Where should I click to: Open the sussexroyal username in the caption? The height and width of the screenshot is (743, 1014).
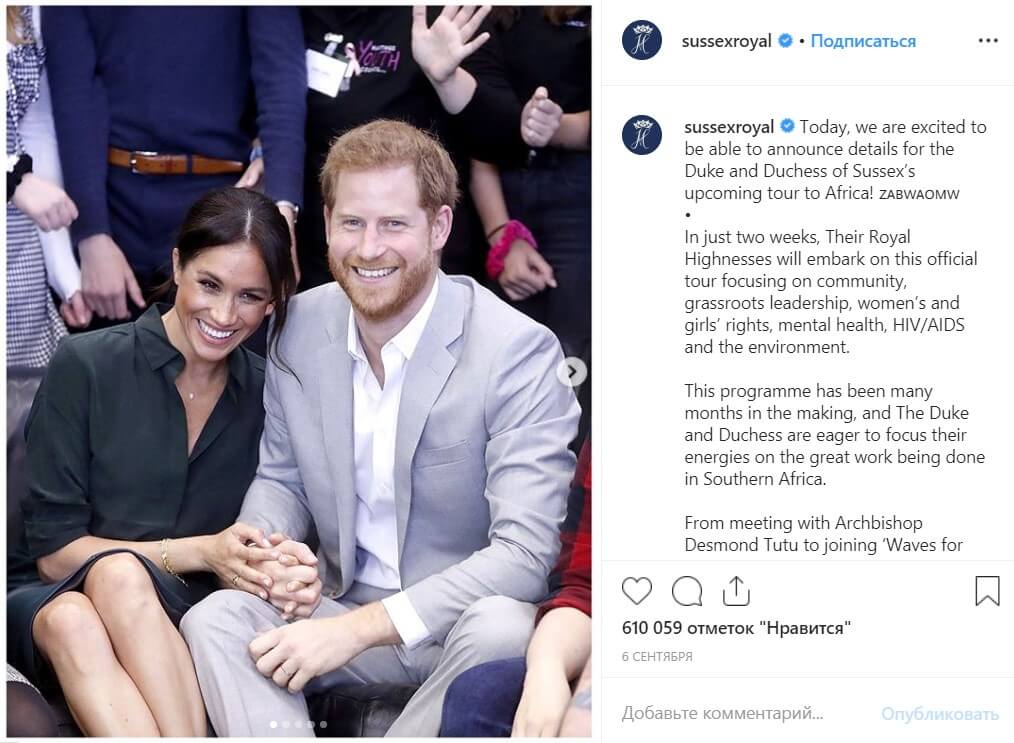click(x=729, y=127)
